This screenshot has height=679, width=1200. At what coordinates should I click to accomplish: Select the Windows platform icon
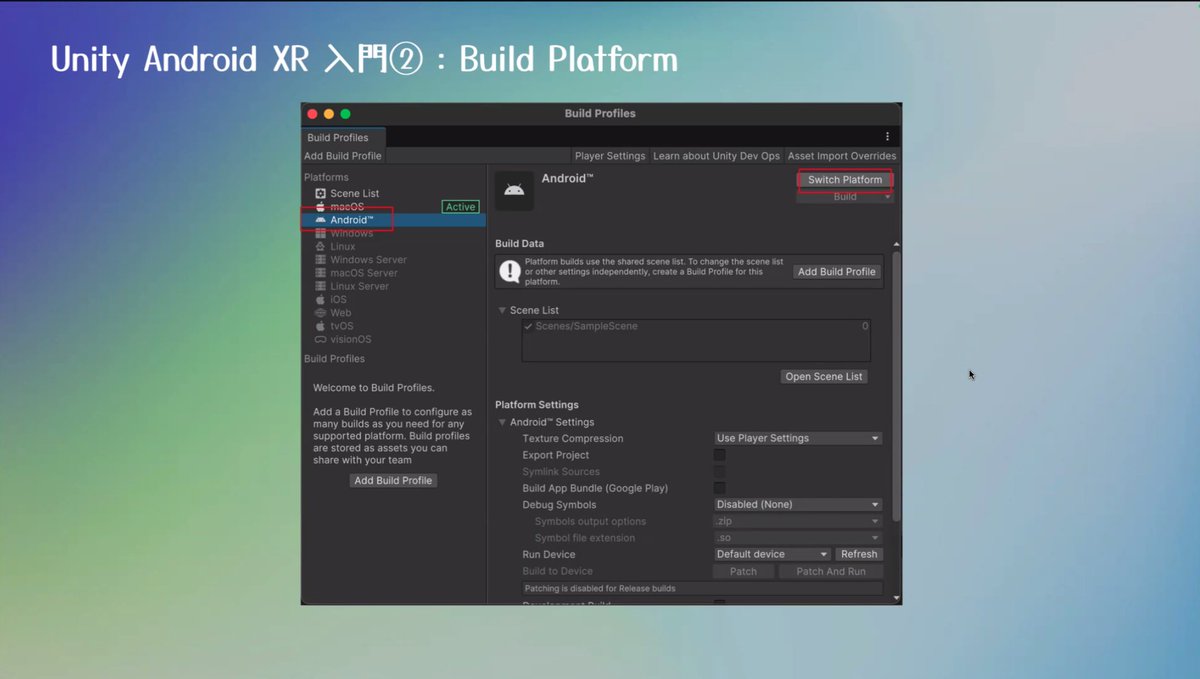321,233
